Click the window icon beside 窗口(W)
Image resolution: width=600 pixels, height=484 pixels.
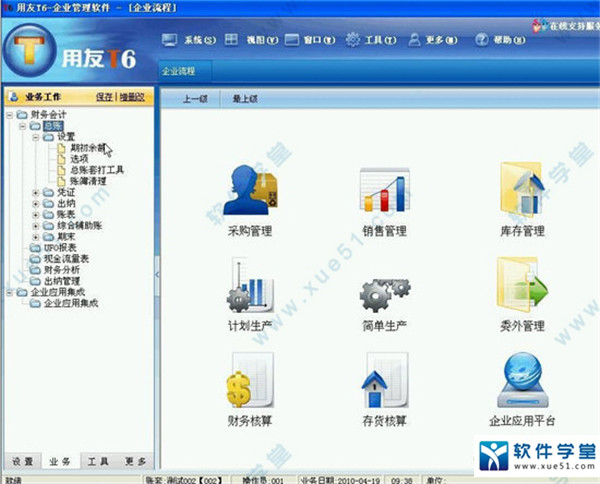click(292, 40)
